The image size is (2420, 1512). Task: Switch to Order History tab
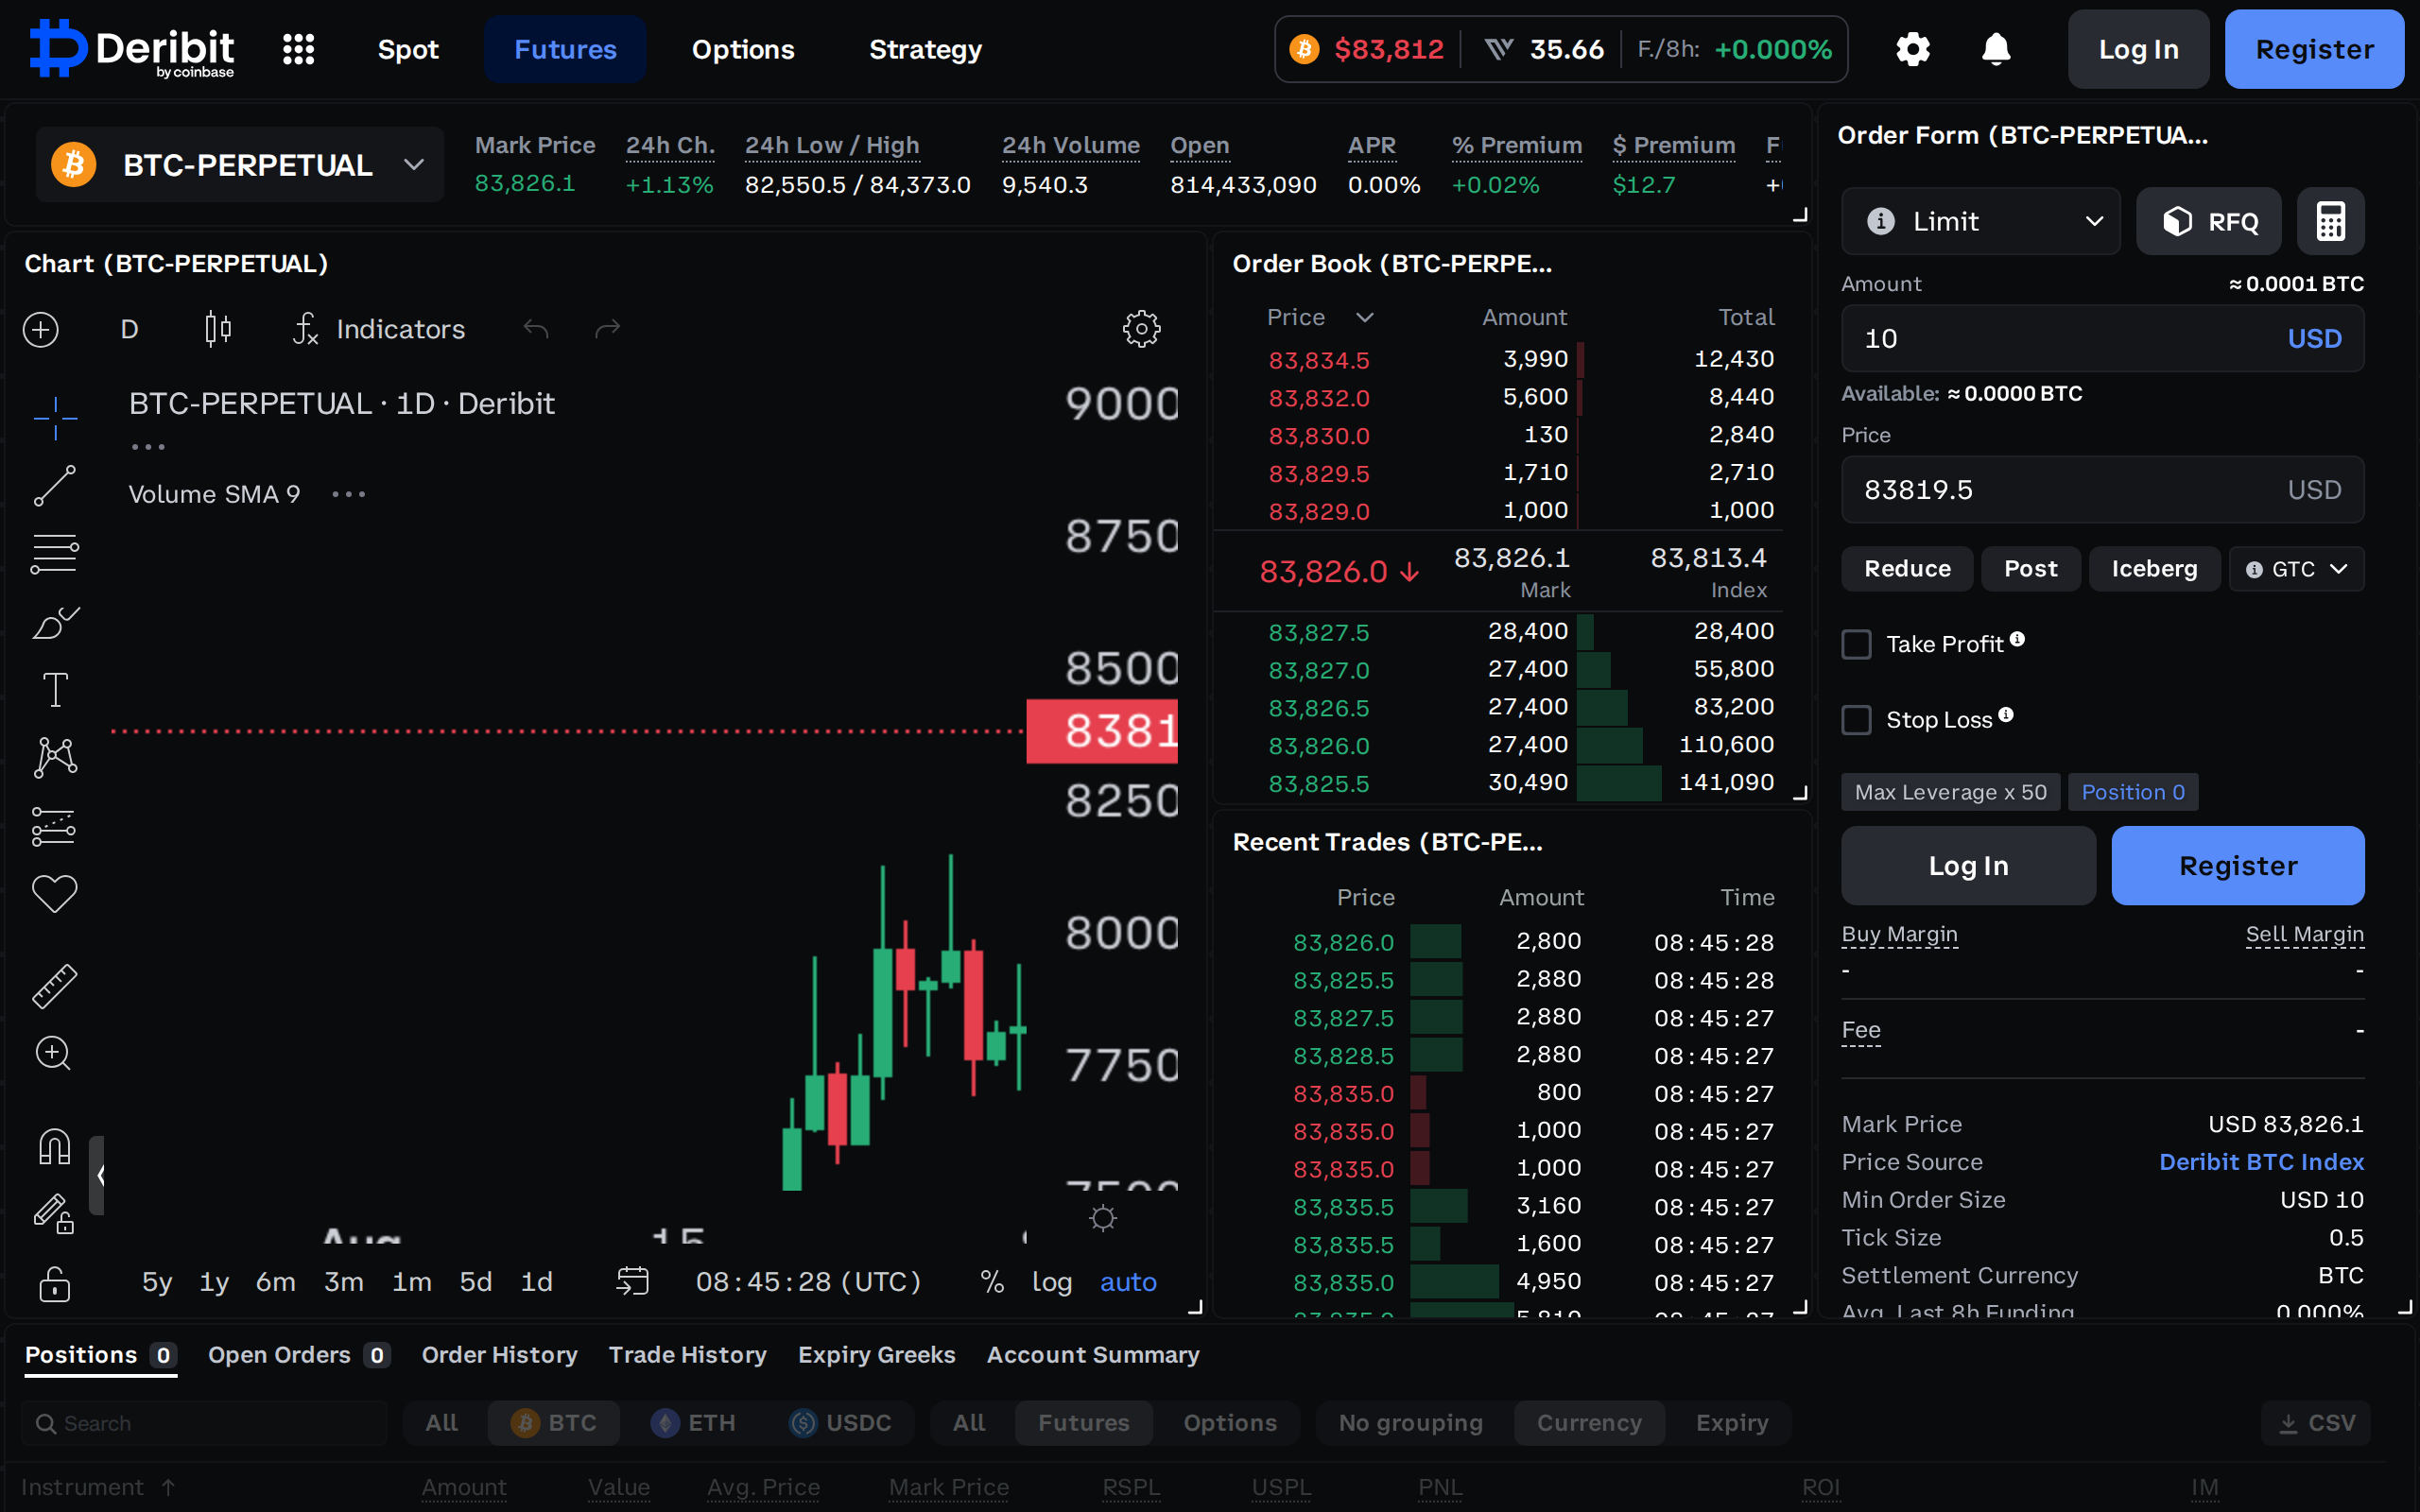tap(499, 1355)
